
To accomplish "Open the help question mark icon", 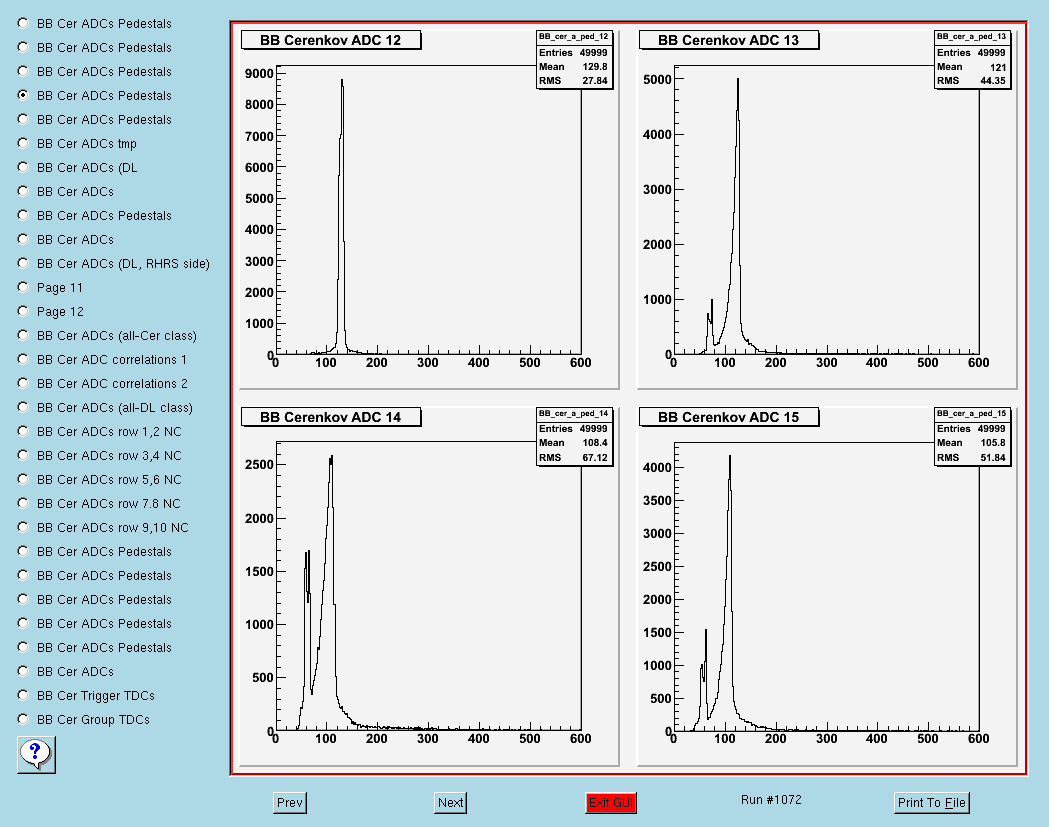I will tap(36, 755).
